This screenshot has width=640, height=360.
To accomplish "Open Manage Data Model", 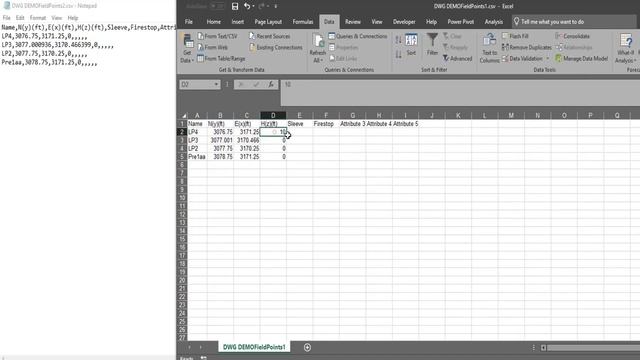I will tap(581, 59).
